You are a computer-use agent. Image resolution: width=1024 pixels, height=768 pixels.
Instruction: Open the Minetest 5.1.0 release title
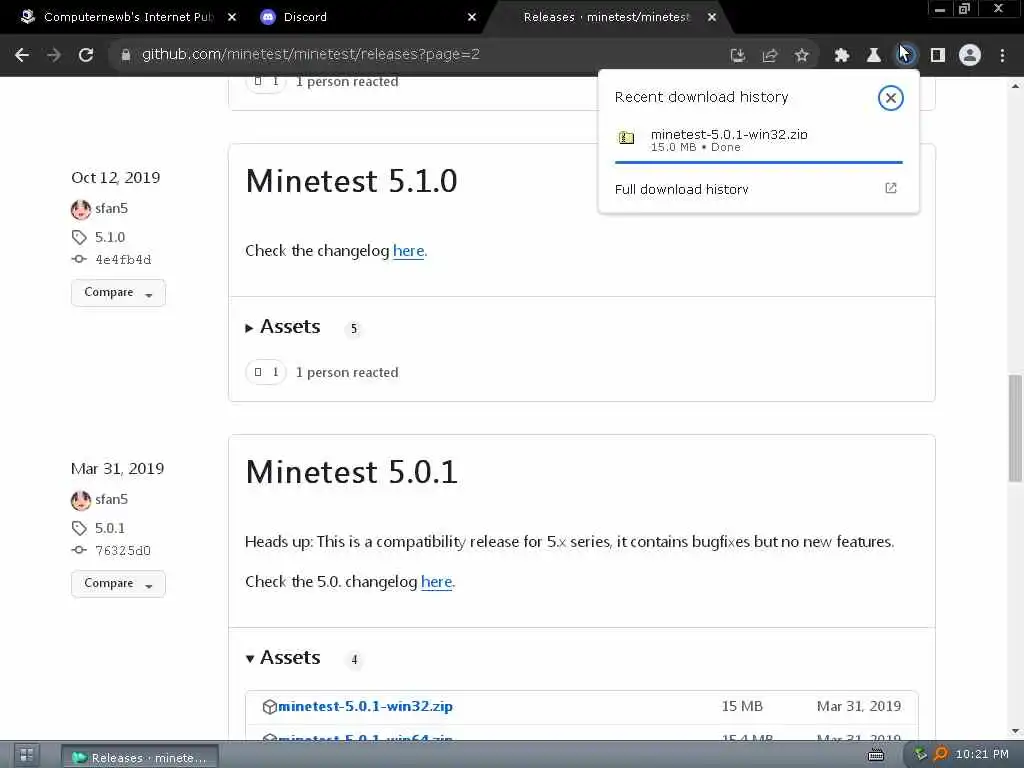coord(351,181)
